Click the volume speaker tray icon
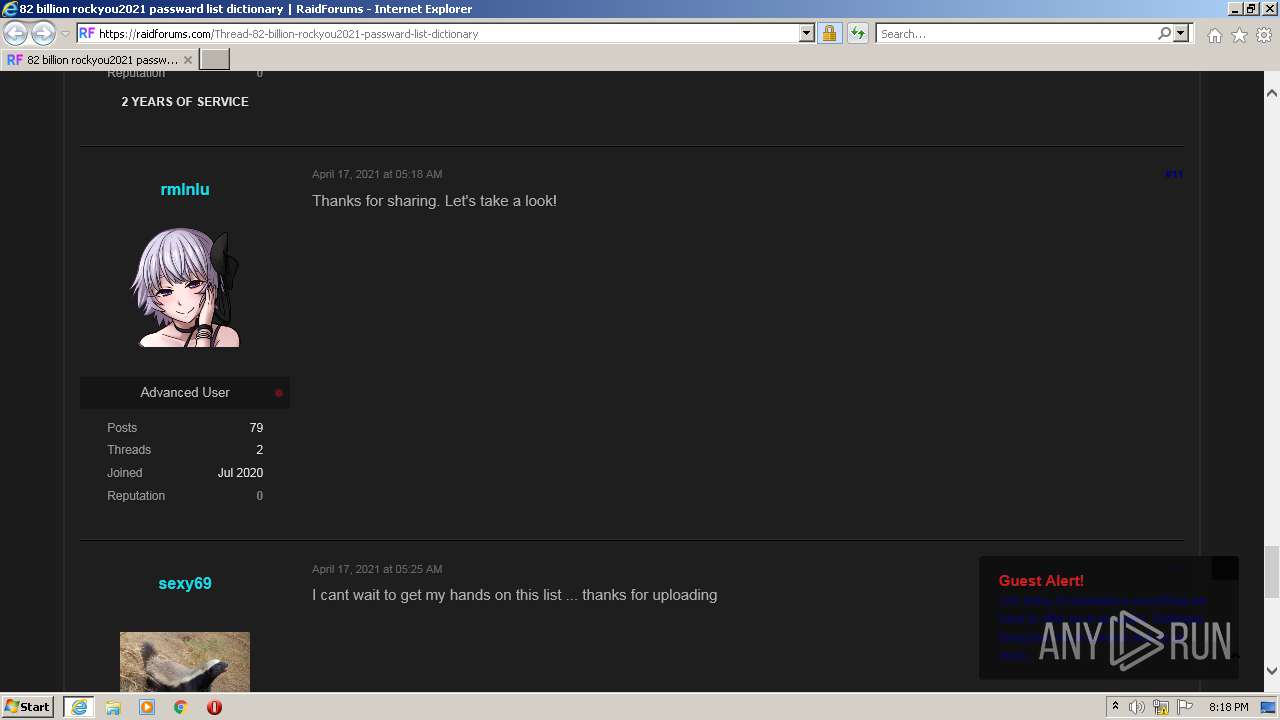The image size is (1280, 720). tap(1137, 707)
